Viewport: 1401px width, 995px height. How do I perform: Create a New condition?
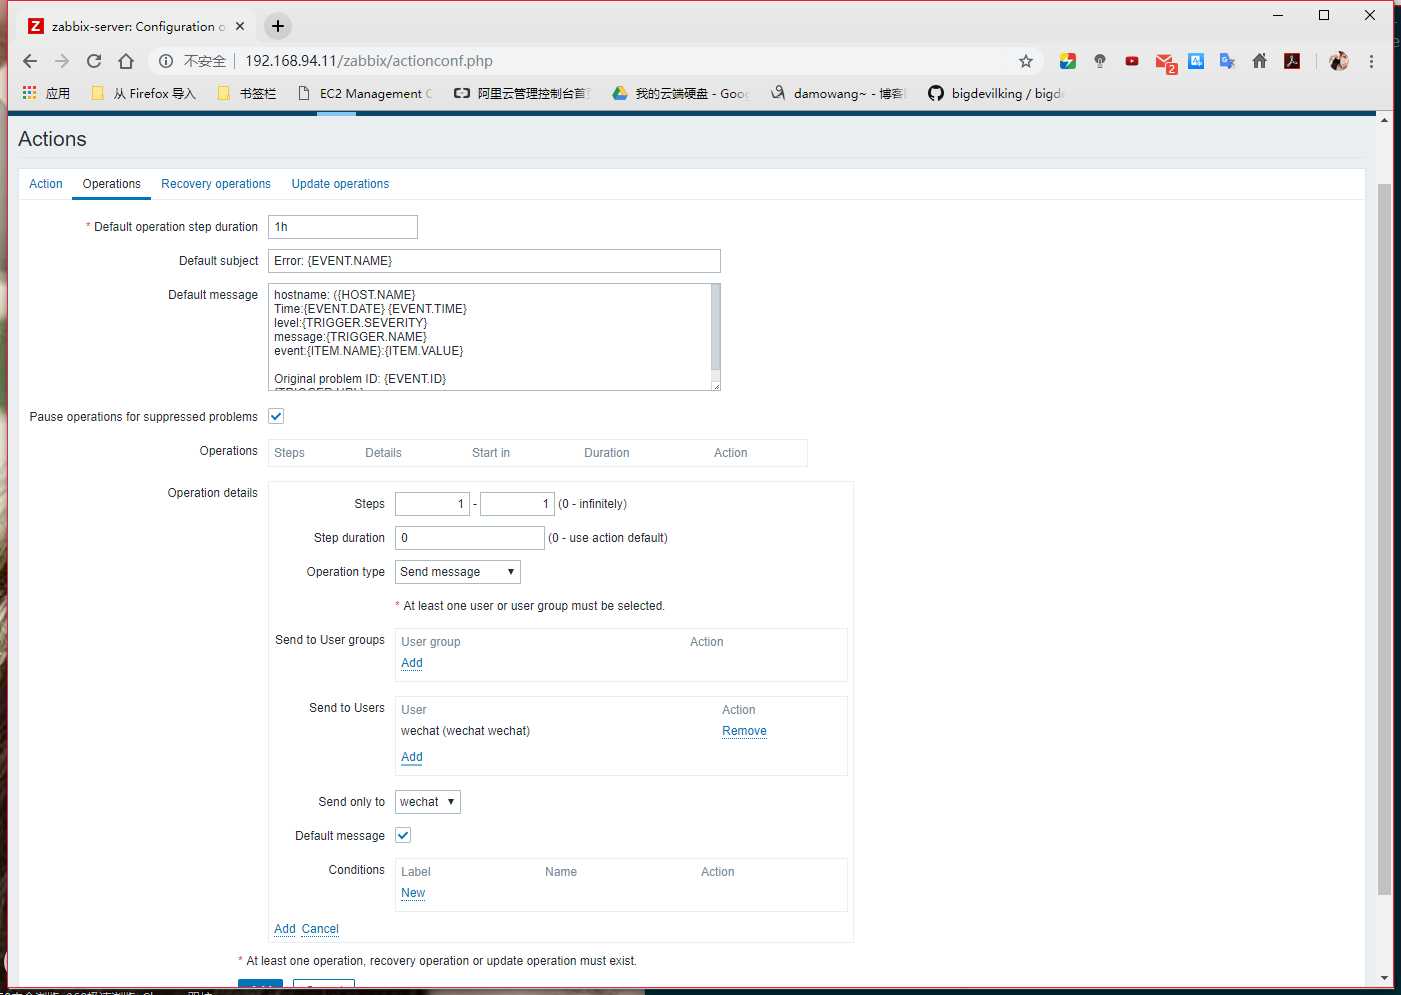[413, 893]
